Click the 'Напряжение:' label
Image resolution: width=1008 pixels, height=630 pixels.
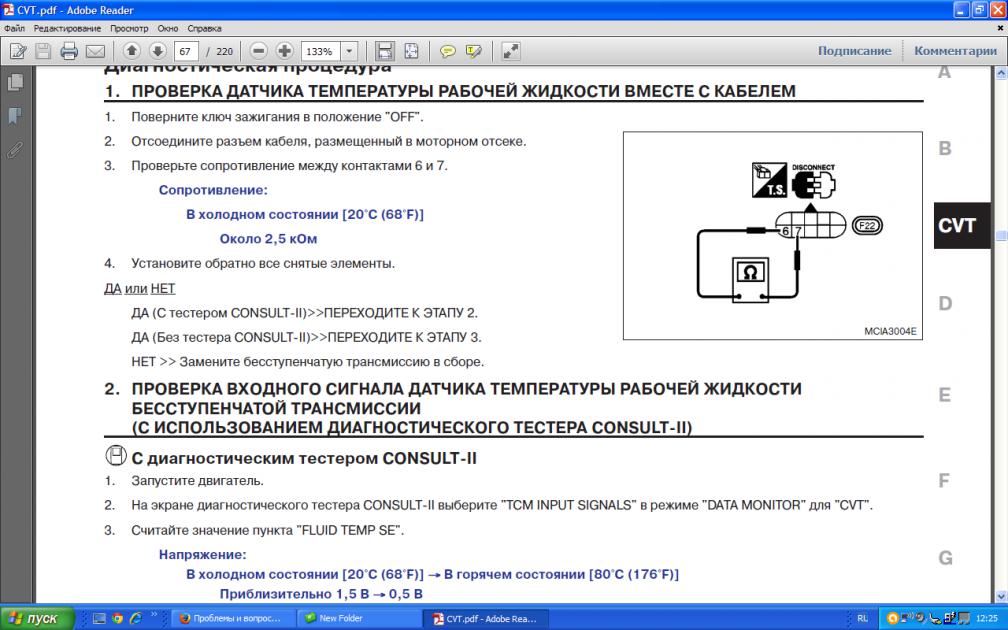(202, 555)
